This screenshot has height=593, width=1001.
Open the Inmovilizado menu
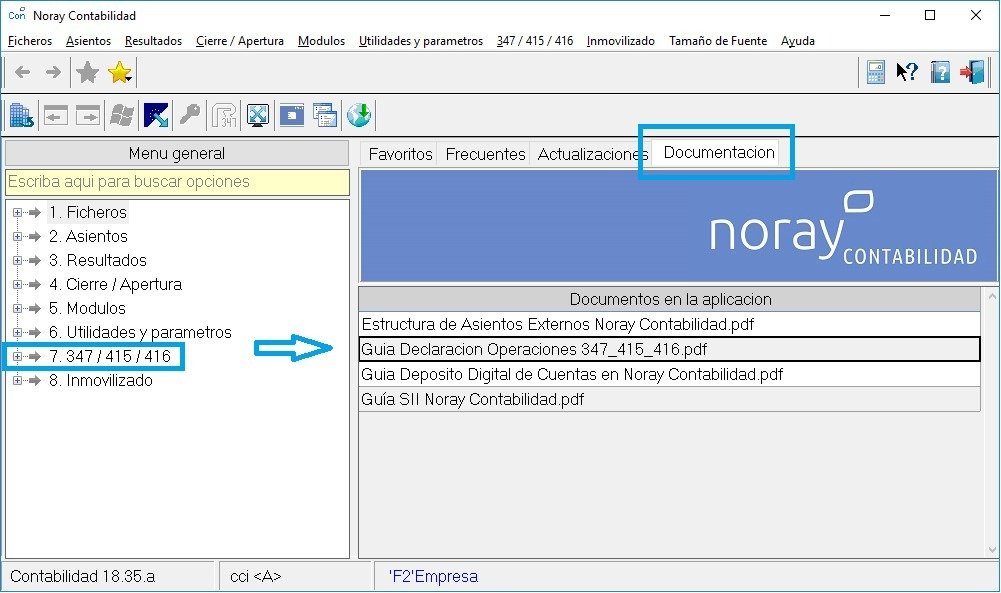point(621,41)
